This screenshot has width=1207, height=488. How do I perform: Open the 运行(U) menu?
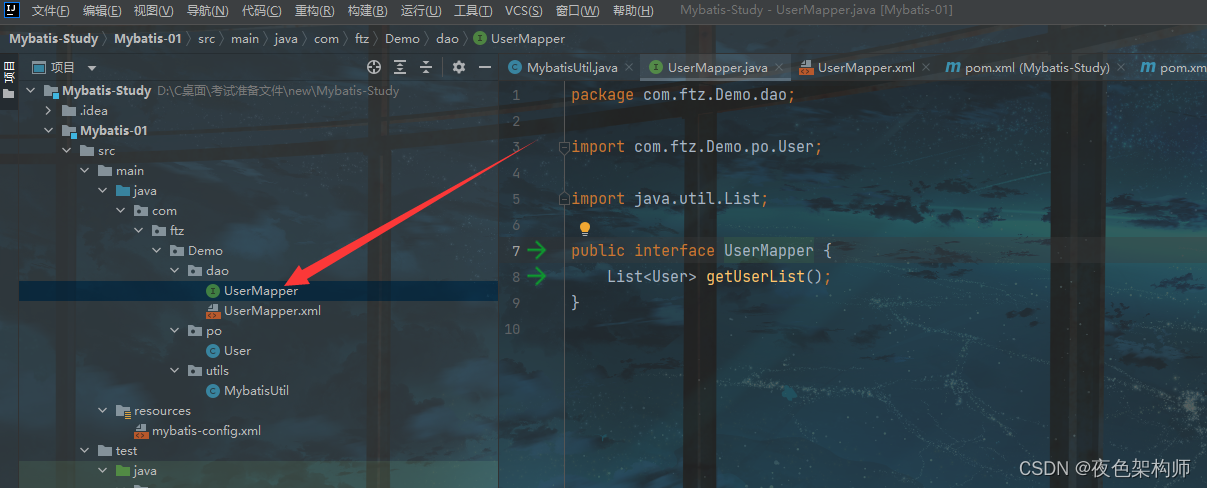tap(421, 11)
